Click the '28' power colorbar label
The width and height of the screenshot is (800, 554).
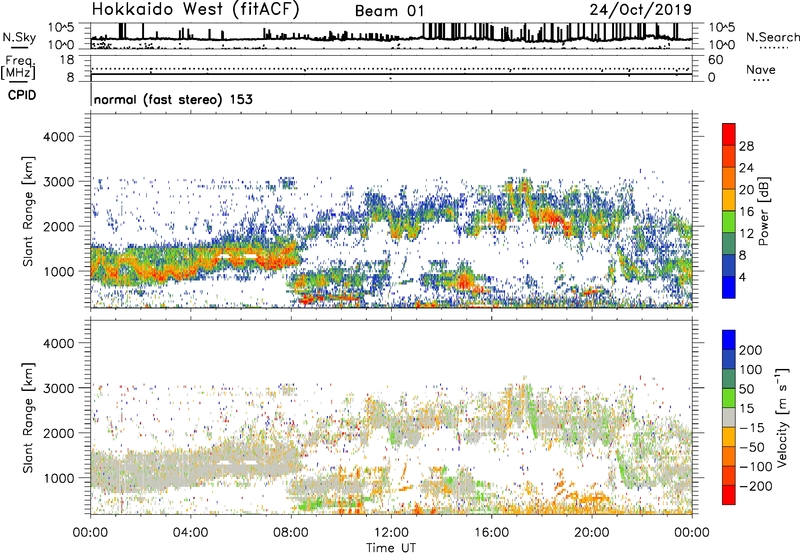[746, 146]
